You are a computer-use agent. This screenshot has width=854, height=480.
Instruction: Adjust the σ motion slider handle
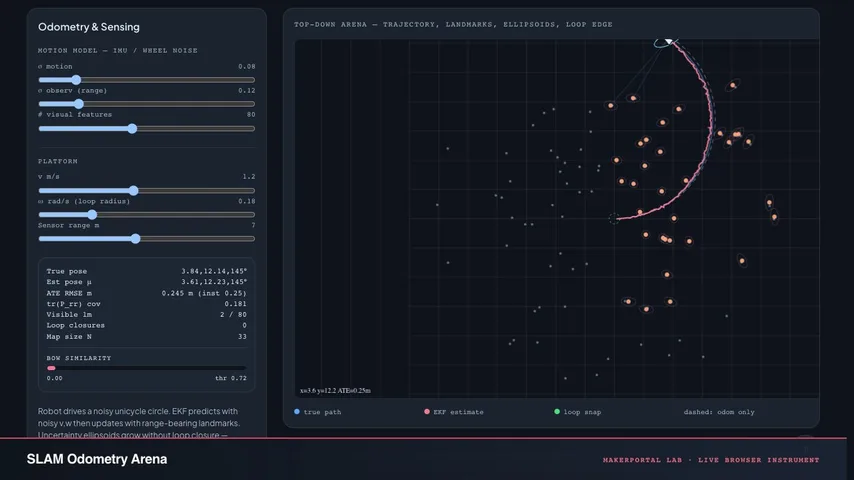tap(76, 80)
